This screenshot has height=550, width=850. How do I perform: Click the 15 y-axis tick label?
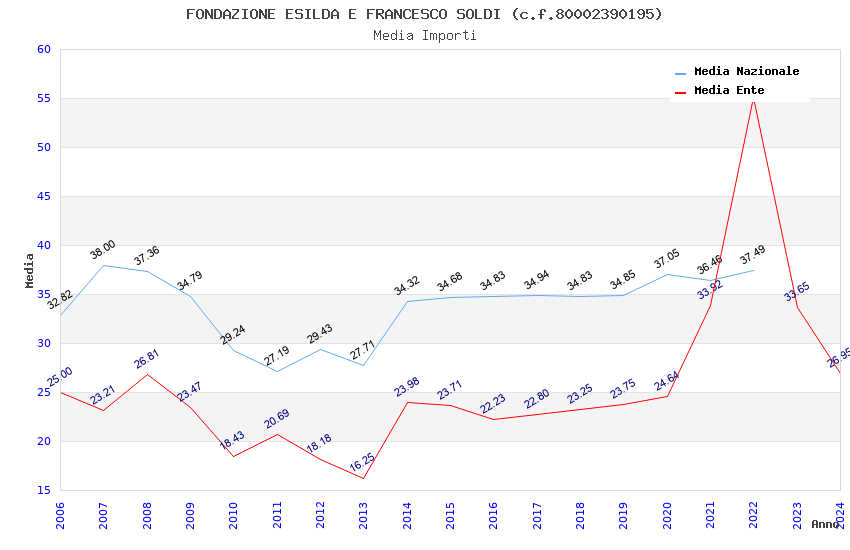[x=44, y=490]
